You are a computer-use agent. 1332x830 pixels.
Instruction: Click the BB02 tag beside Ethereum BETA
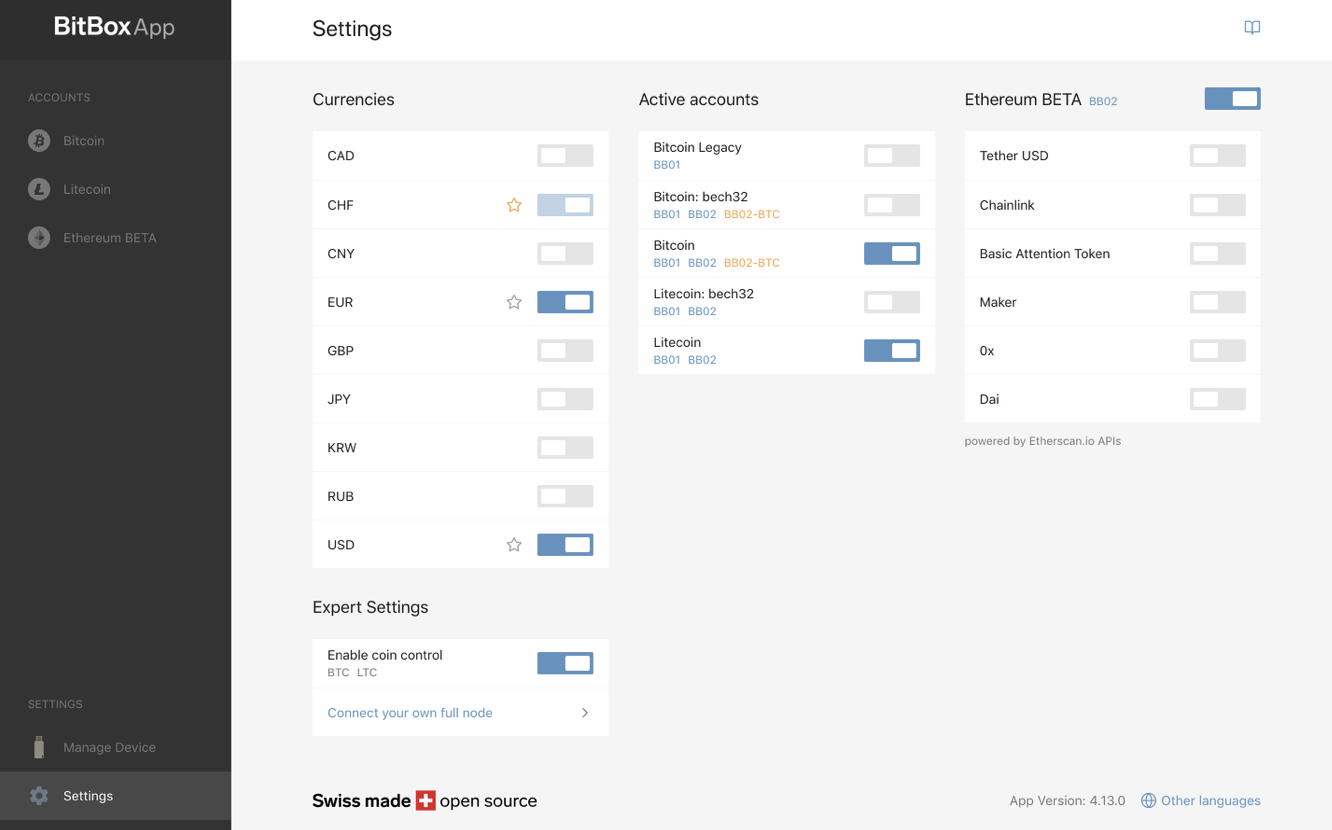(1103, 101)
